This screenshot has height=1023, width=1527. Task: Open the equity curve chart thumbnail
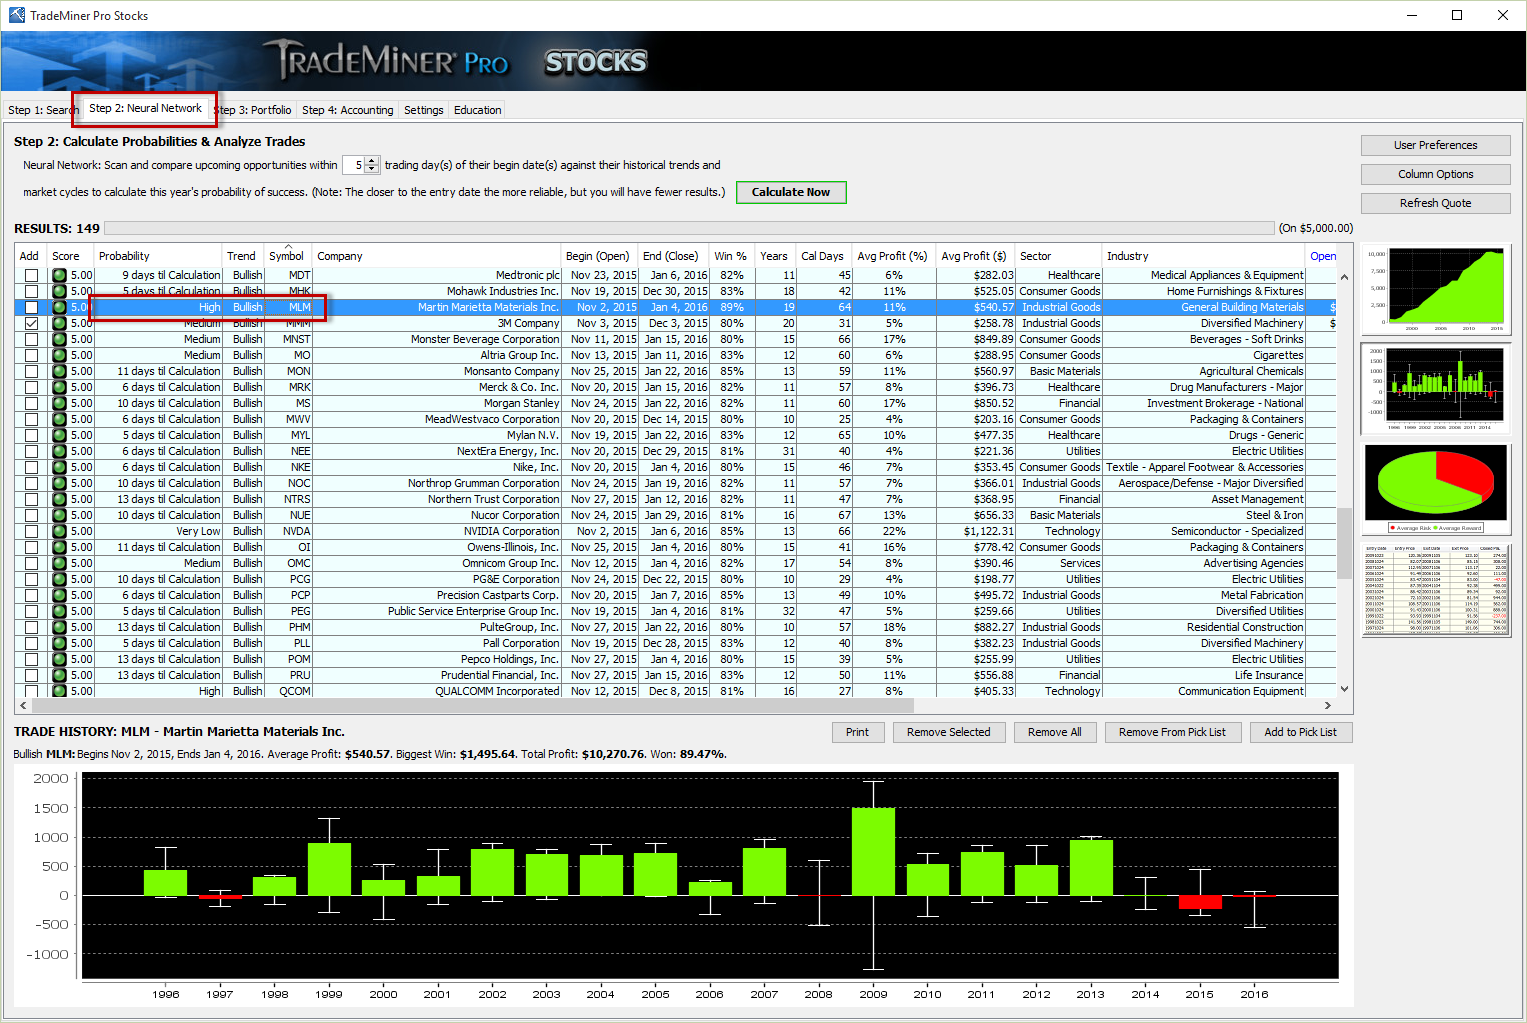pos(1436,289)
